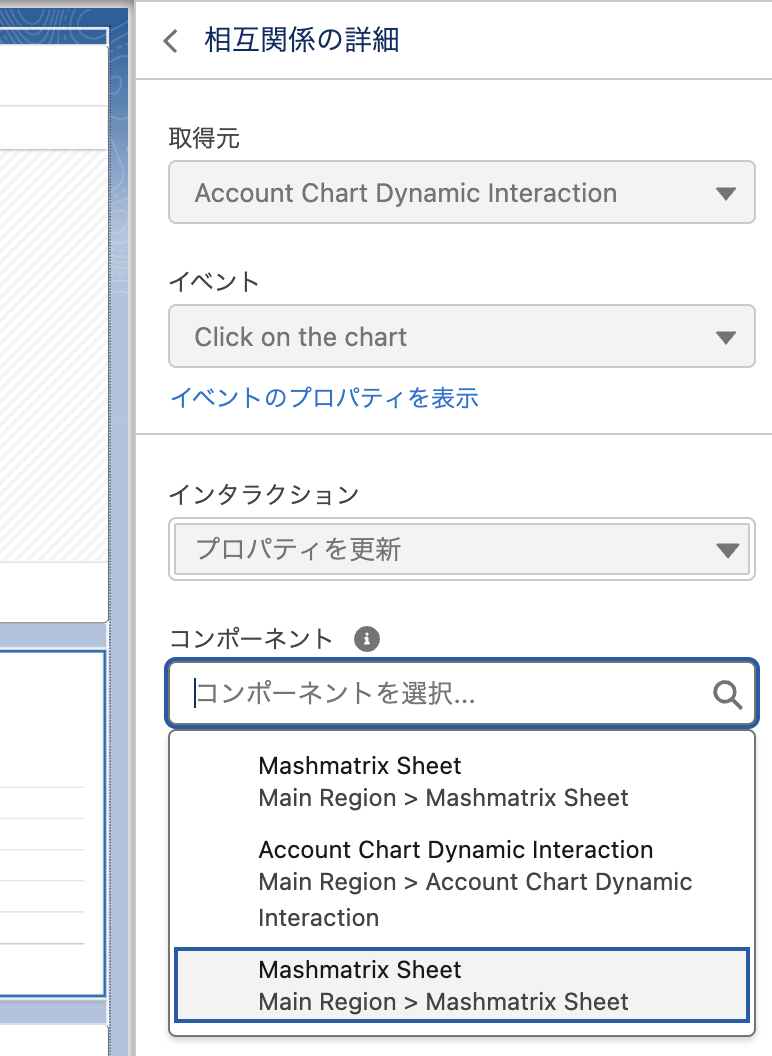The image size is (772, 1056).
Task: Open the Click on the chart event combobox
Action: click(461, 338)
